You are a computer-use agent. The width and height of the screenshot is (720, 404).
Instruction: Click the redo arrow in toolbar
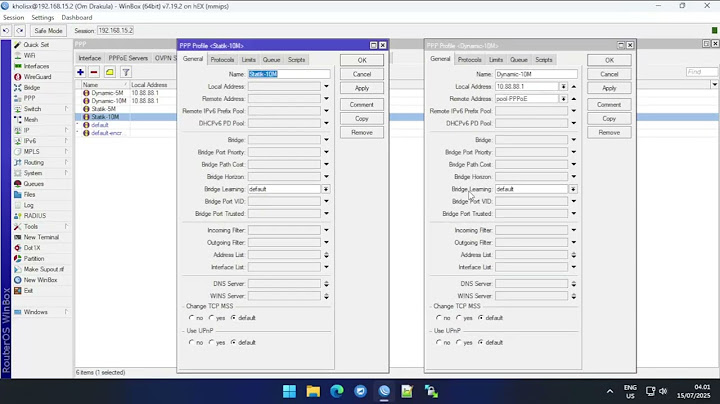[x=20, y=31]
